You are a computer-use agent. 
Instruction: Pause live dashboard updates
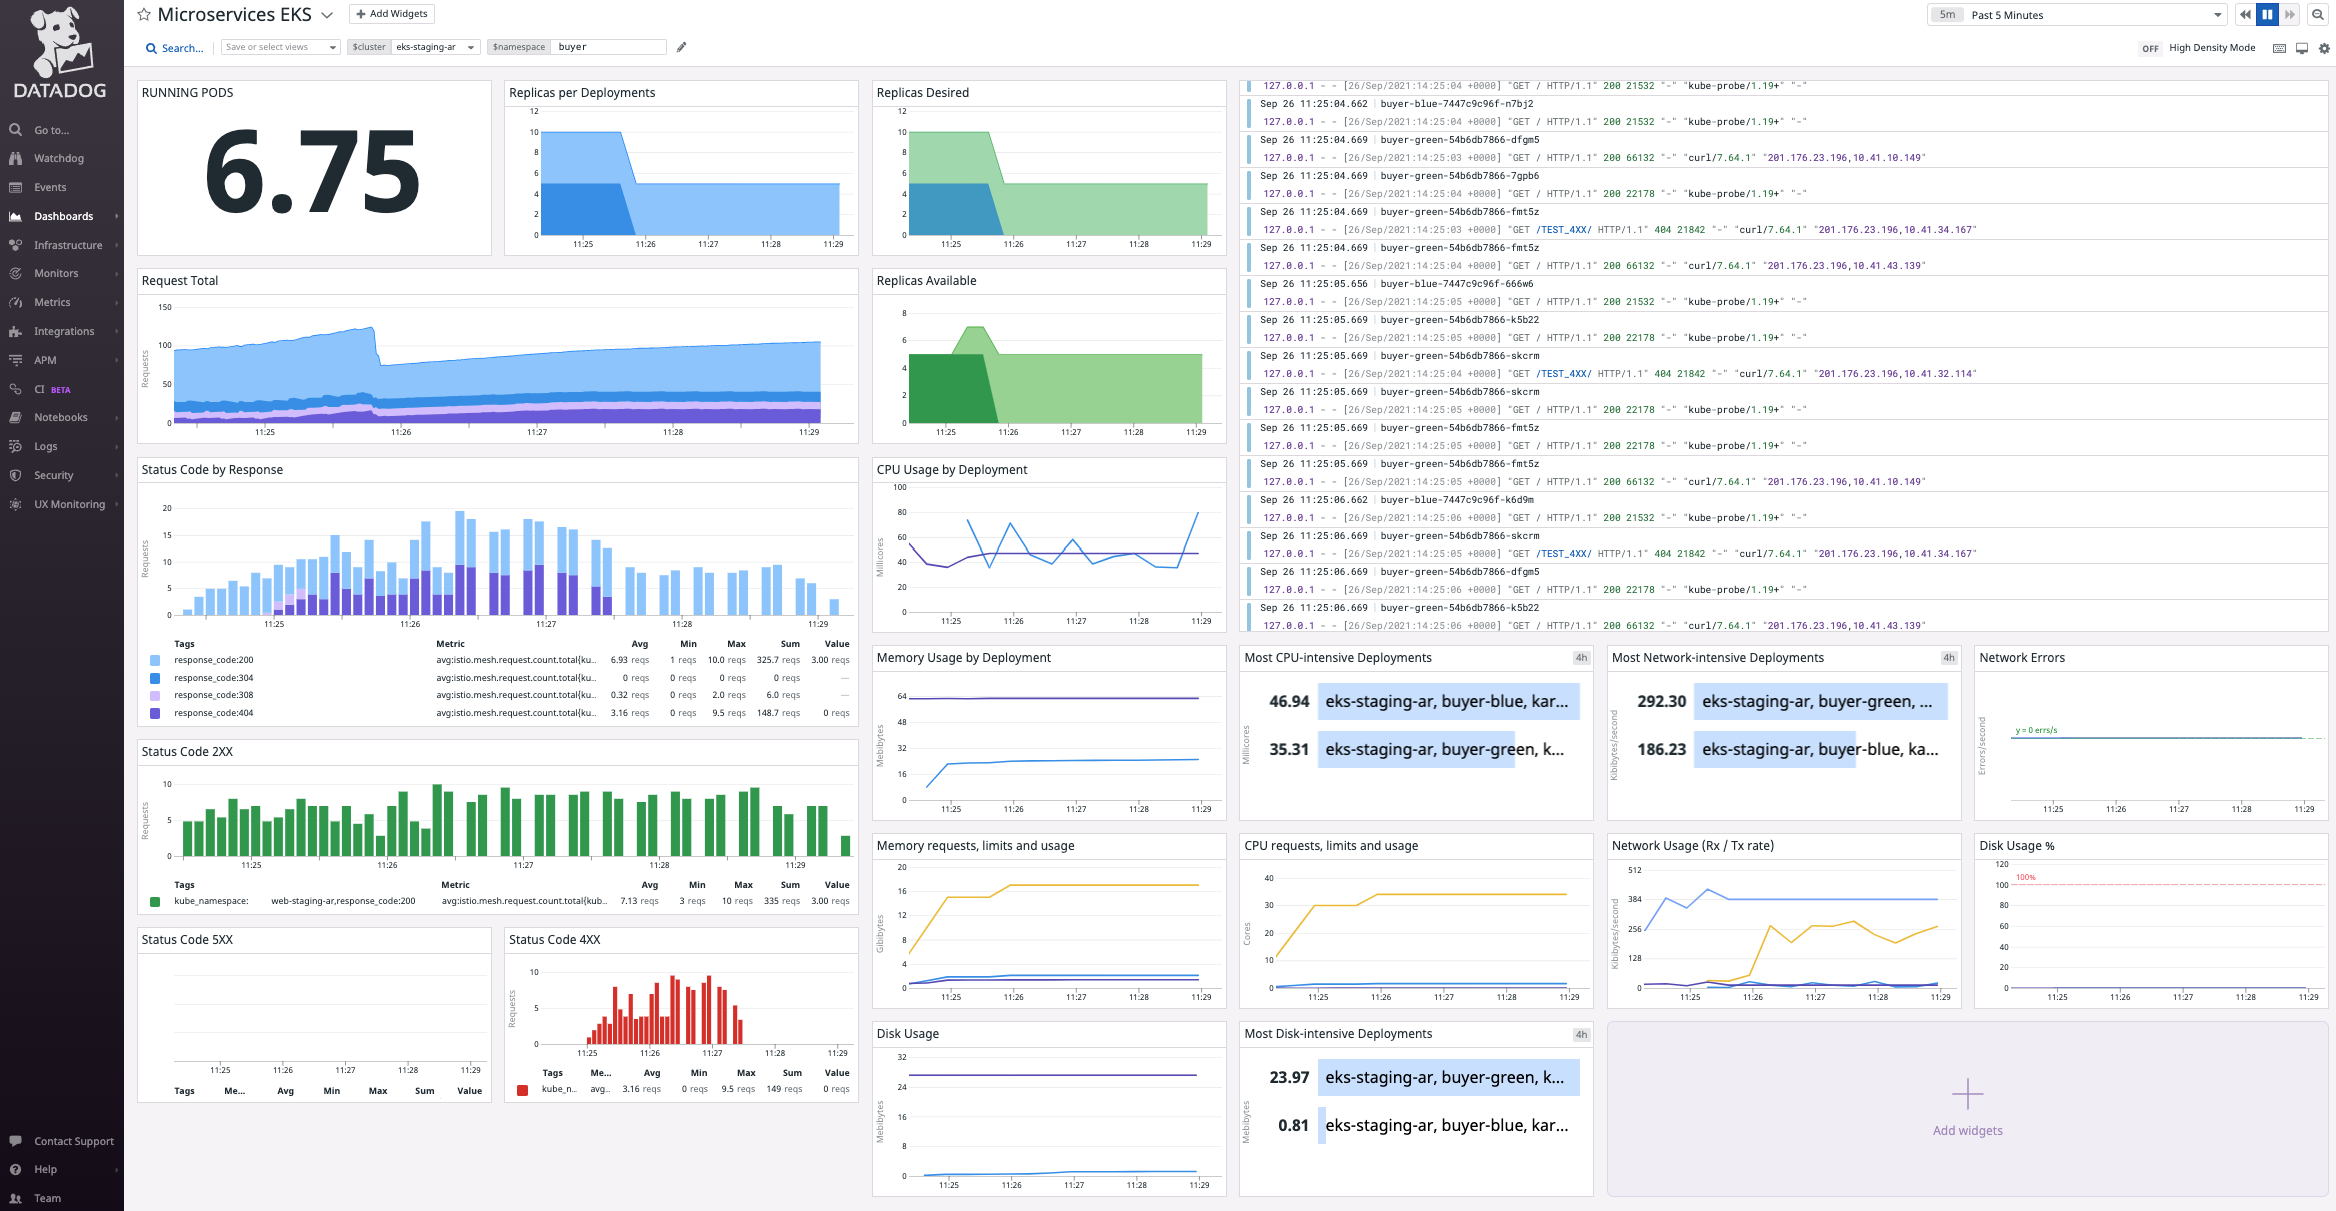point(2267,15)
